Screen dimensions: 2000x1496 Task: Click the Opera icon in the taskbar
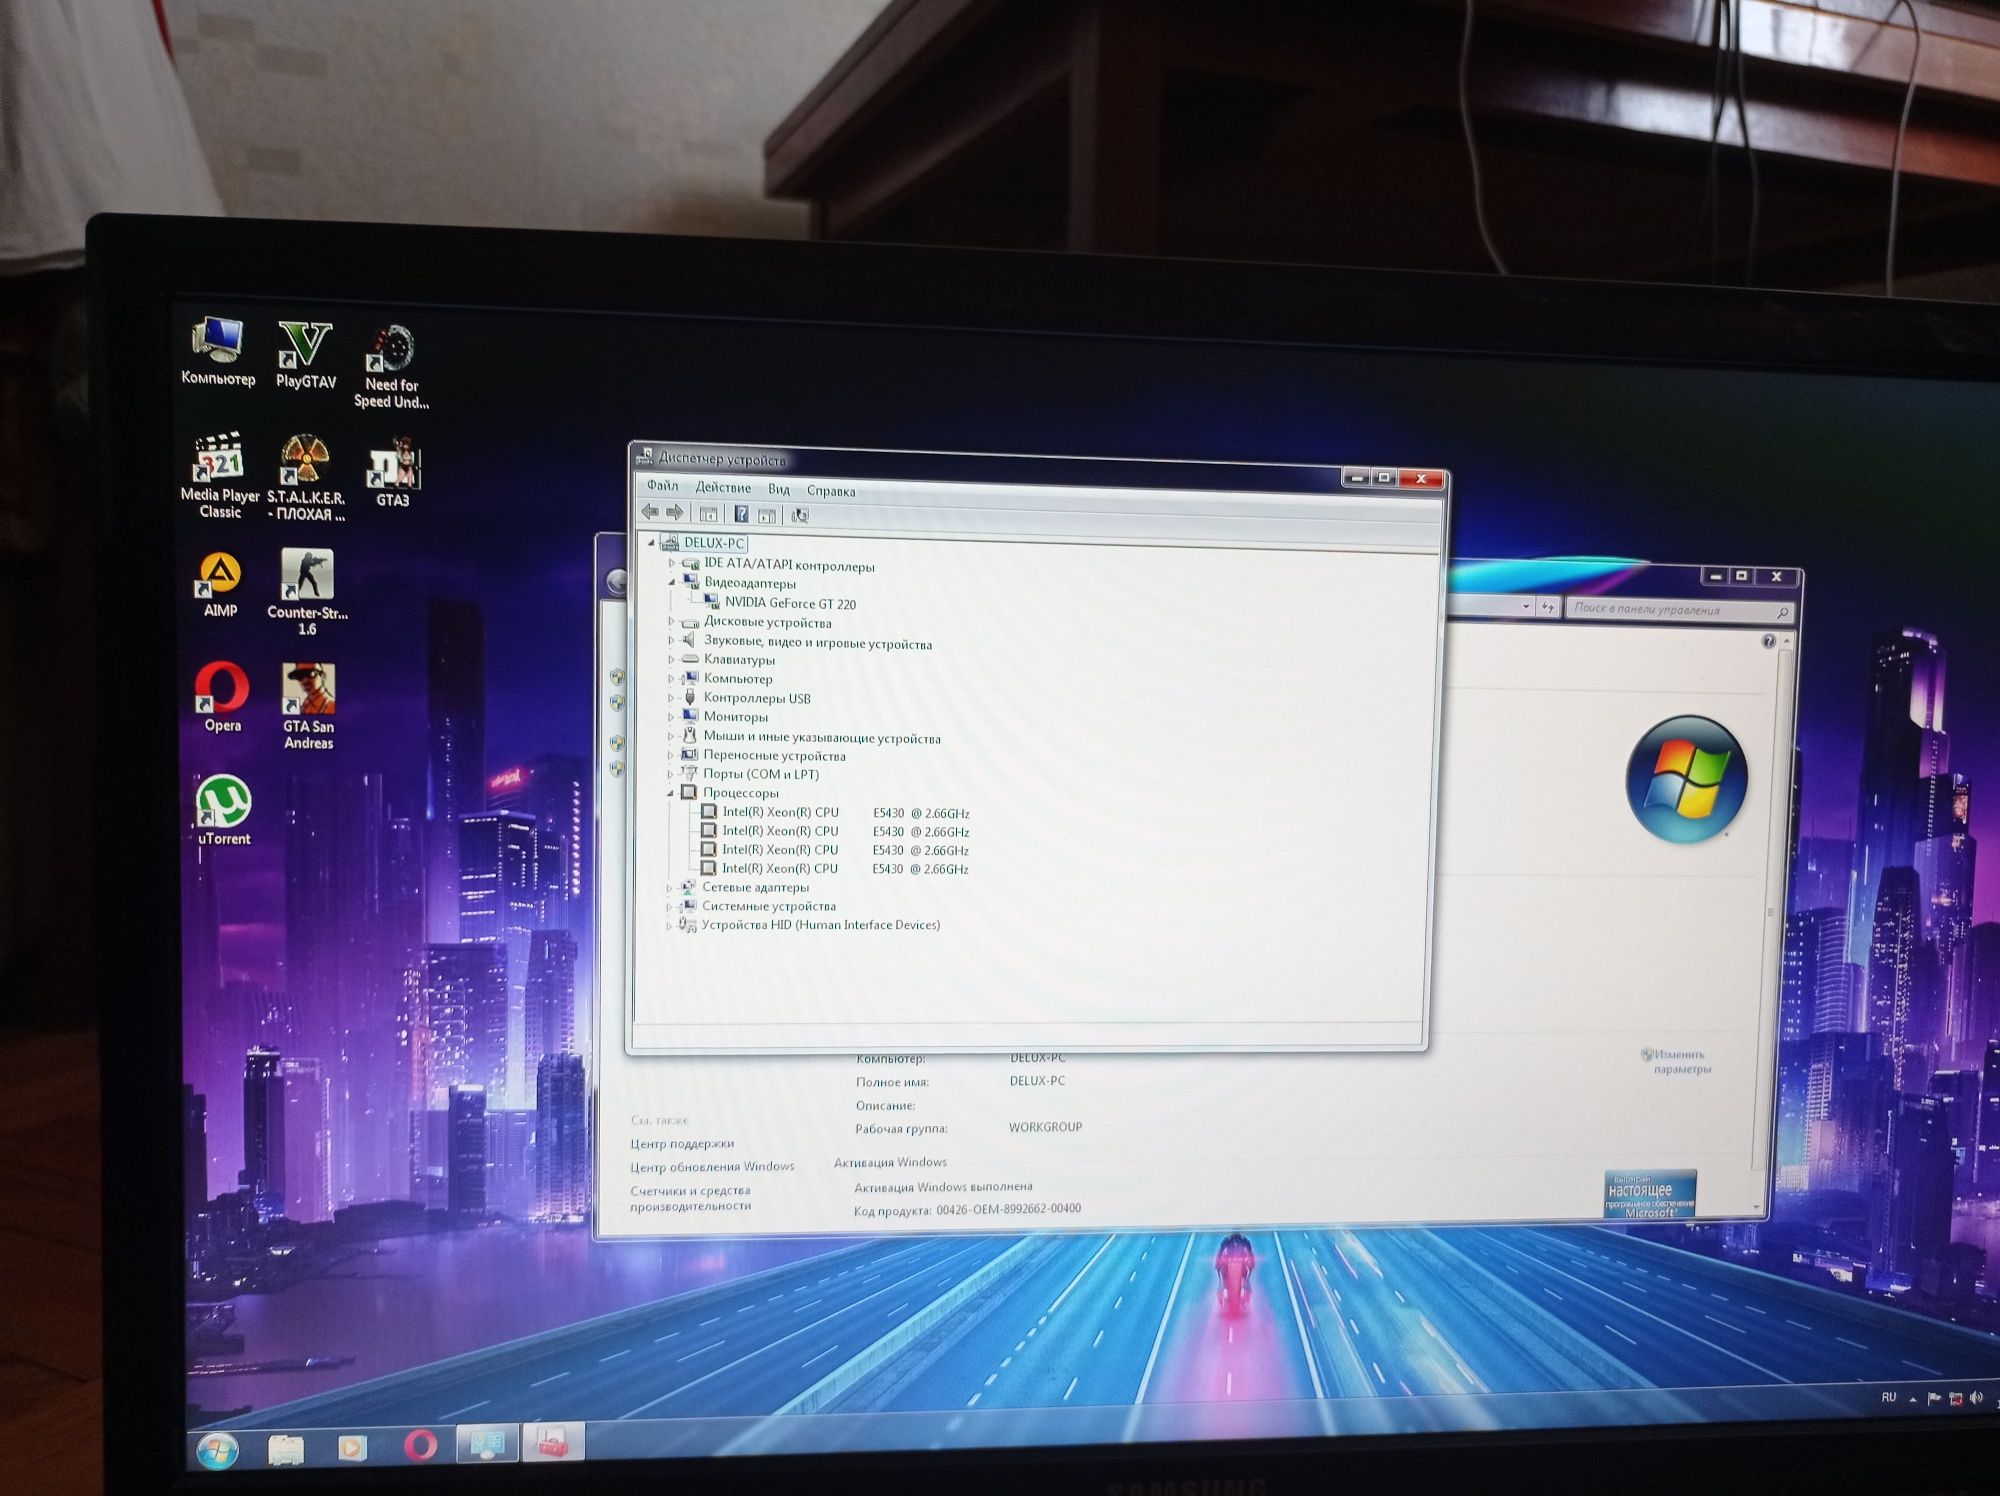click(x=420, y=1446)
